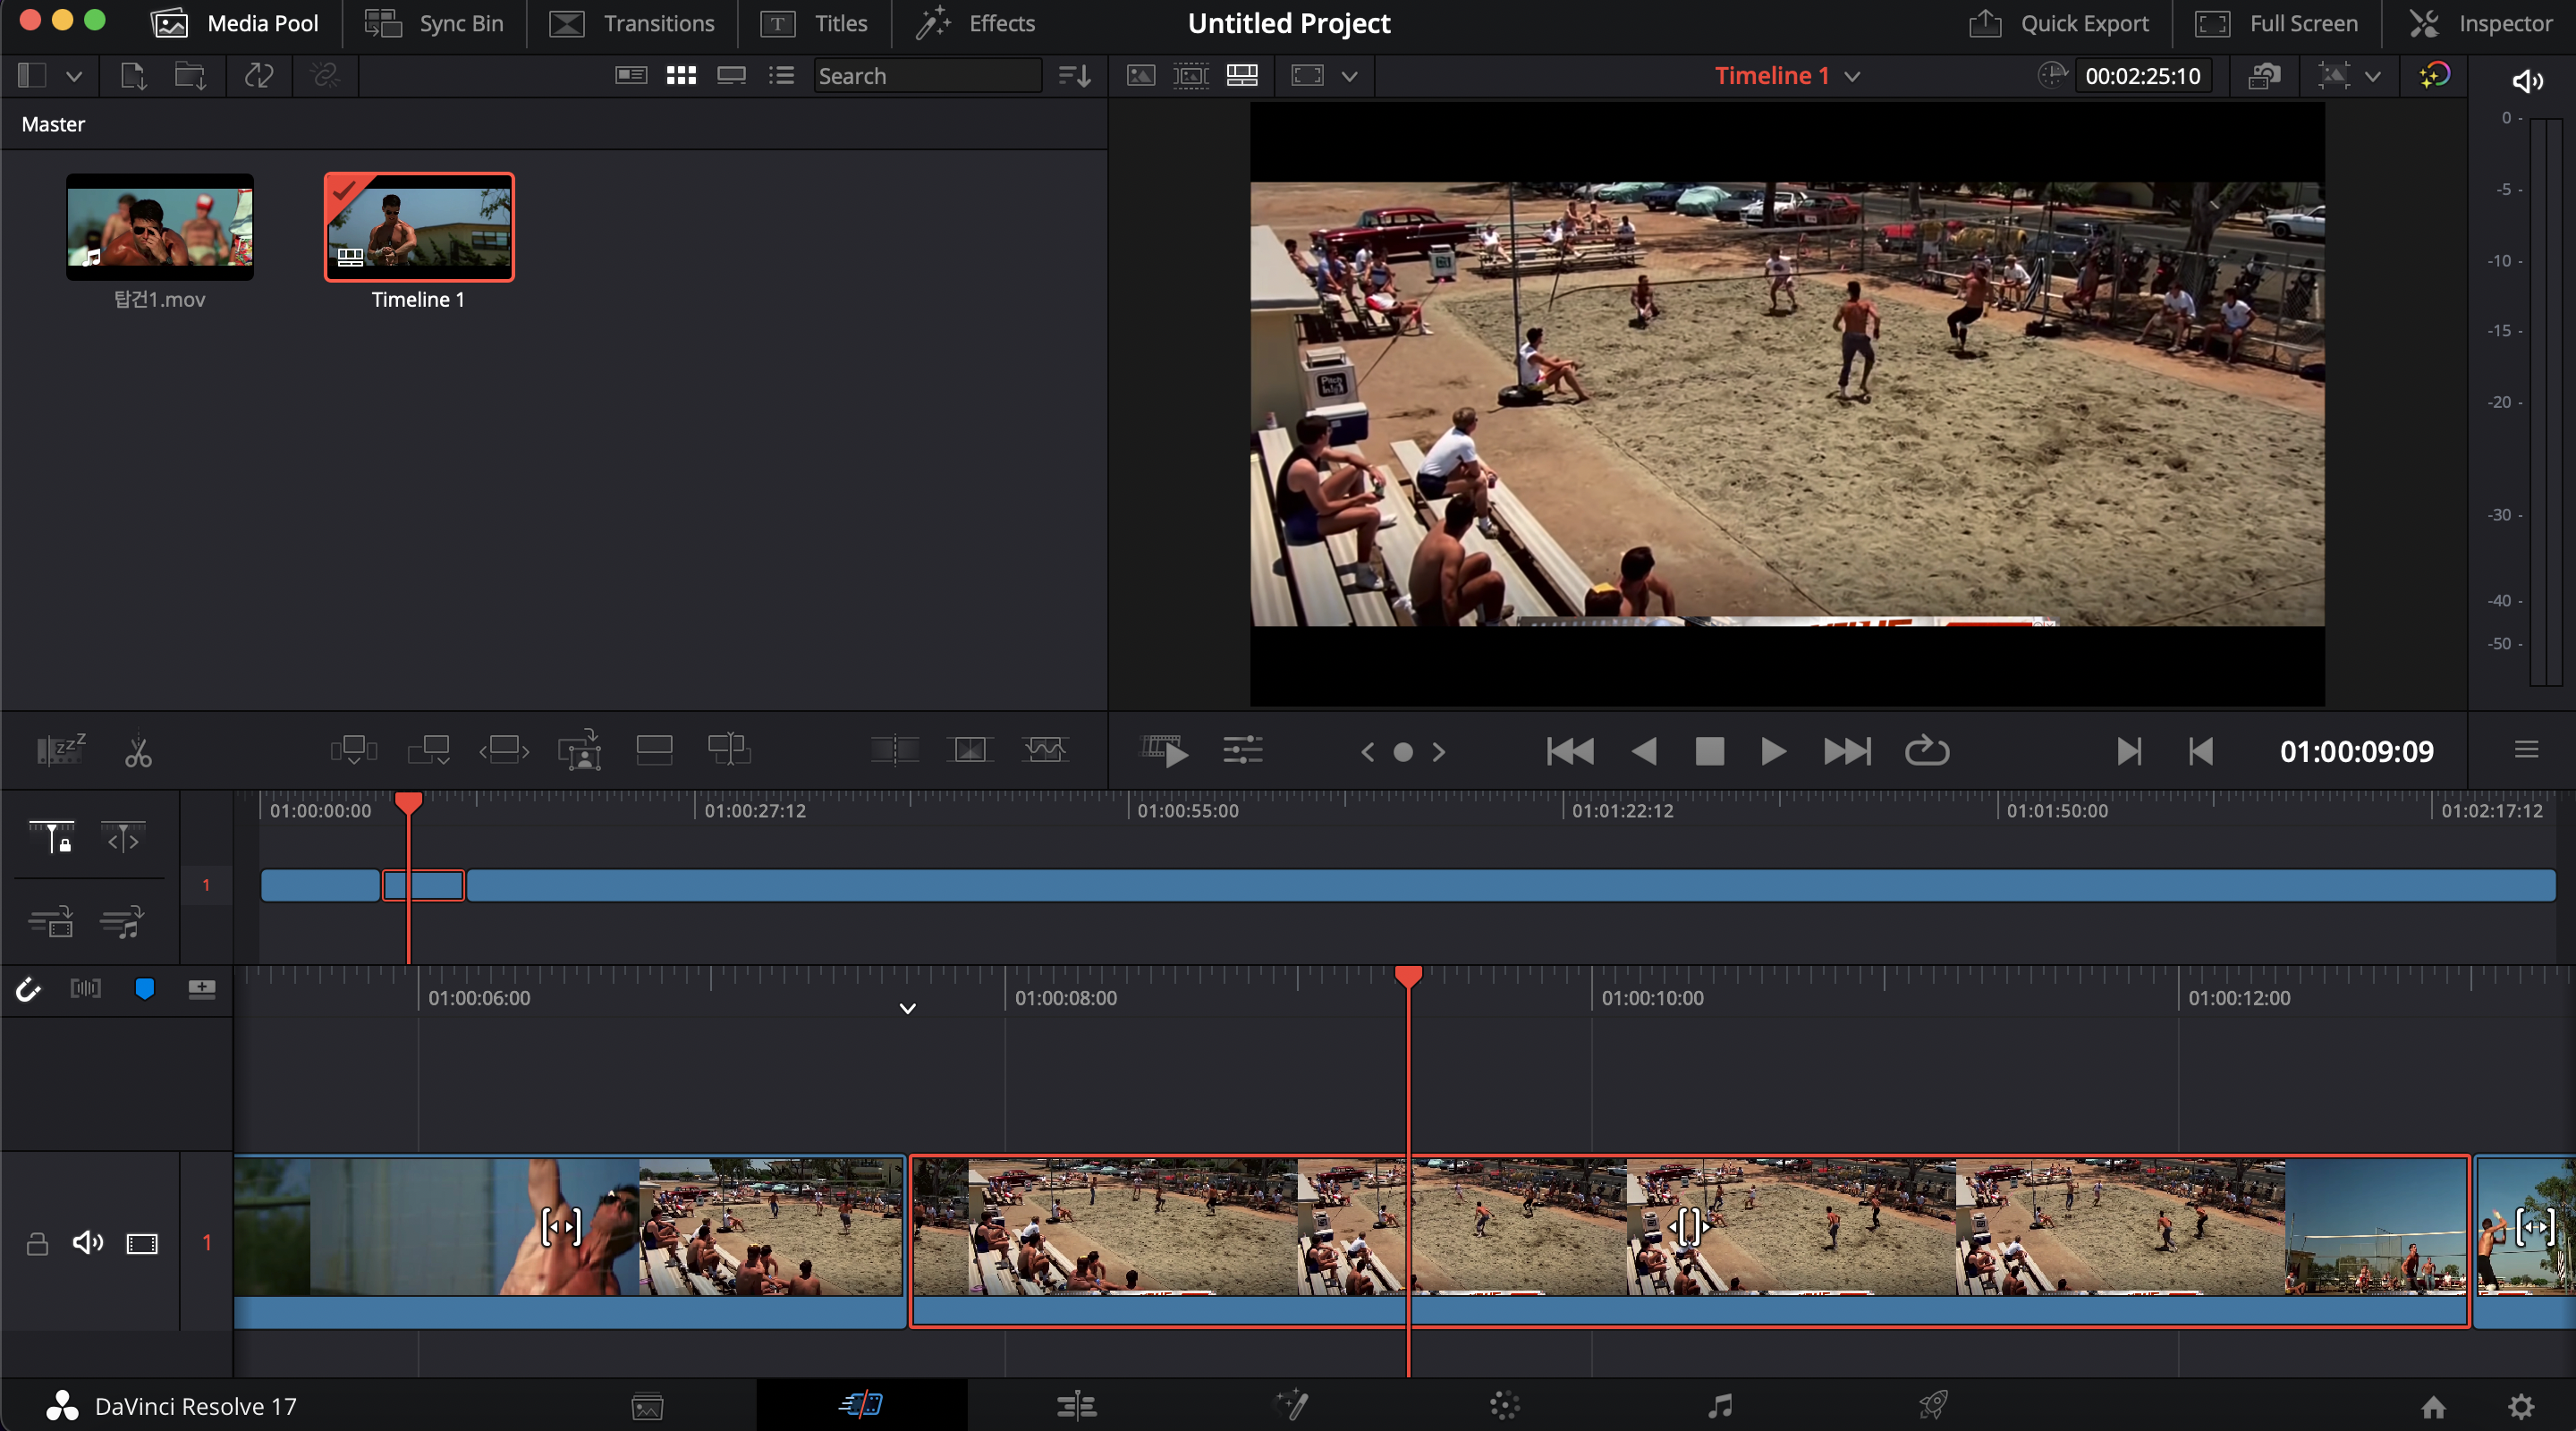Switch media pool to filmstrip view
The width and height of the screenshot is (2576, 1431).
[732, 76]
